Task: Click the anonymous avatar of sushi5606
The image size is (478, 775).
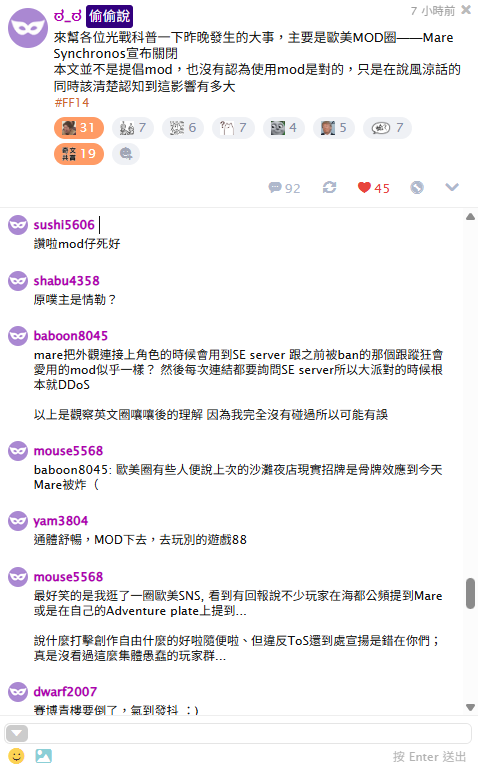Action: click(x=18, y=225)
